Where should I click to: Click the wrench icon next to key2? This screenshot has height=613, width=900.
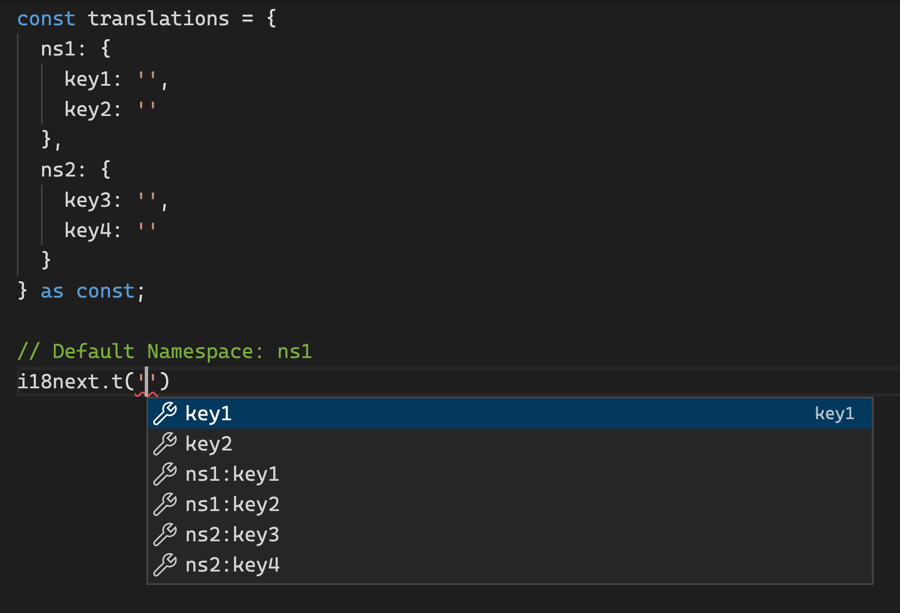coord(165,444)
